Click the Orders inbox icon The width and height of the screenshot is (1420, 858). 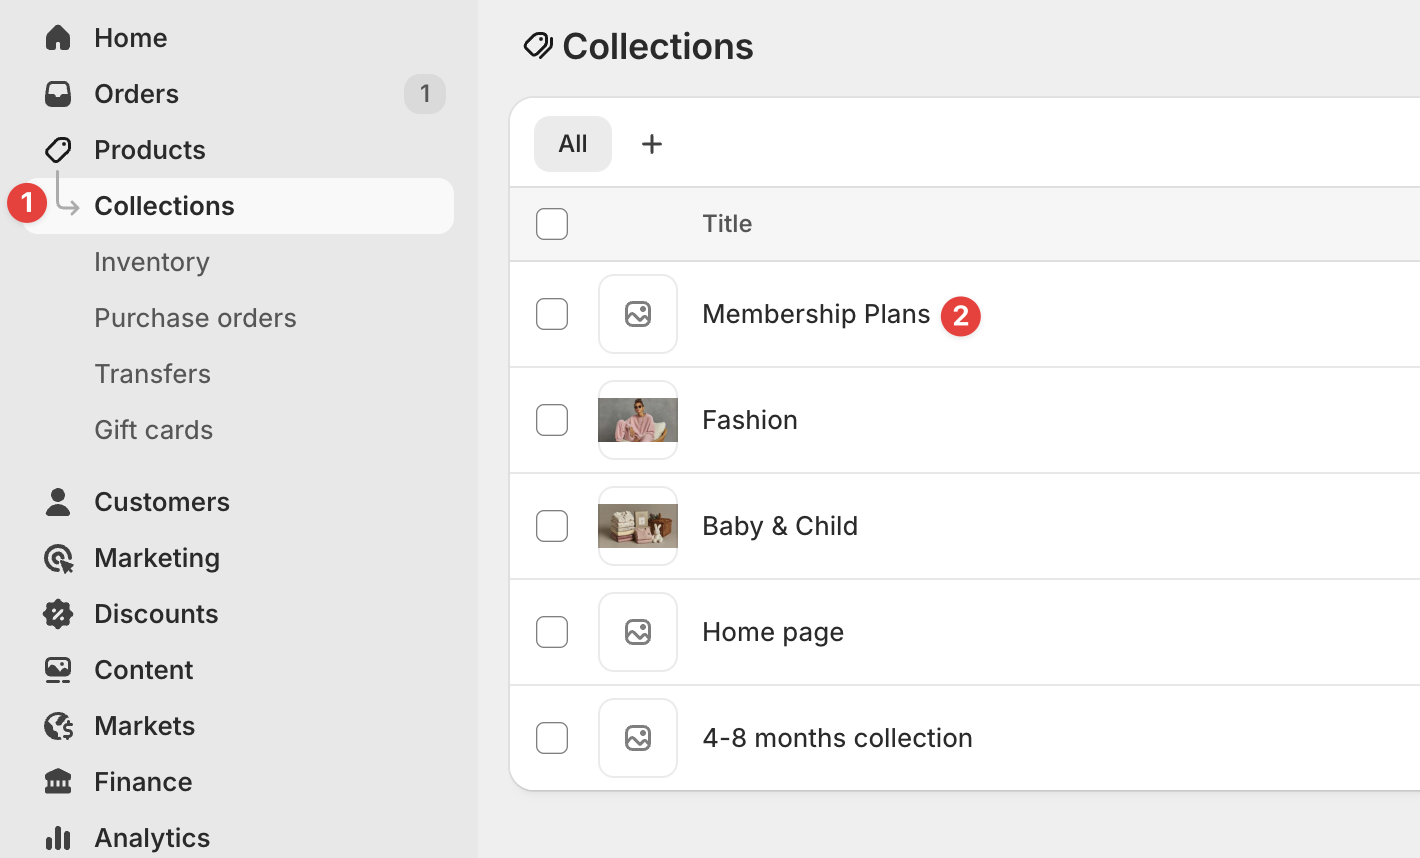tap(58, 94)
